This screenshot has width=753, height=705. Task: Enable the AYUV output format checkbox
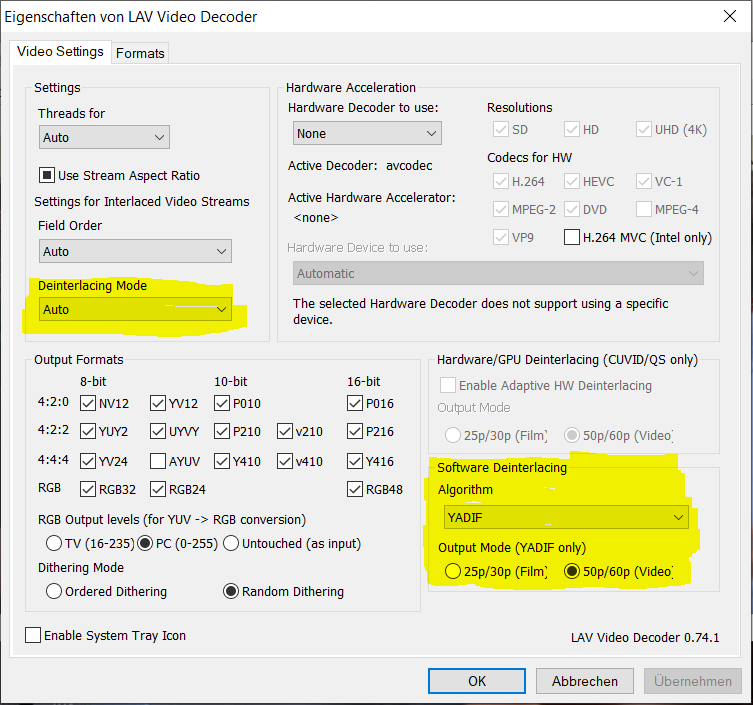tap(158, 461)
